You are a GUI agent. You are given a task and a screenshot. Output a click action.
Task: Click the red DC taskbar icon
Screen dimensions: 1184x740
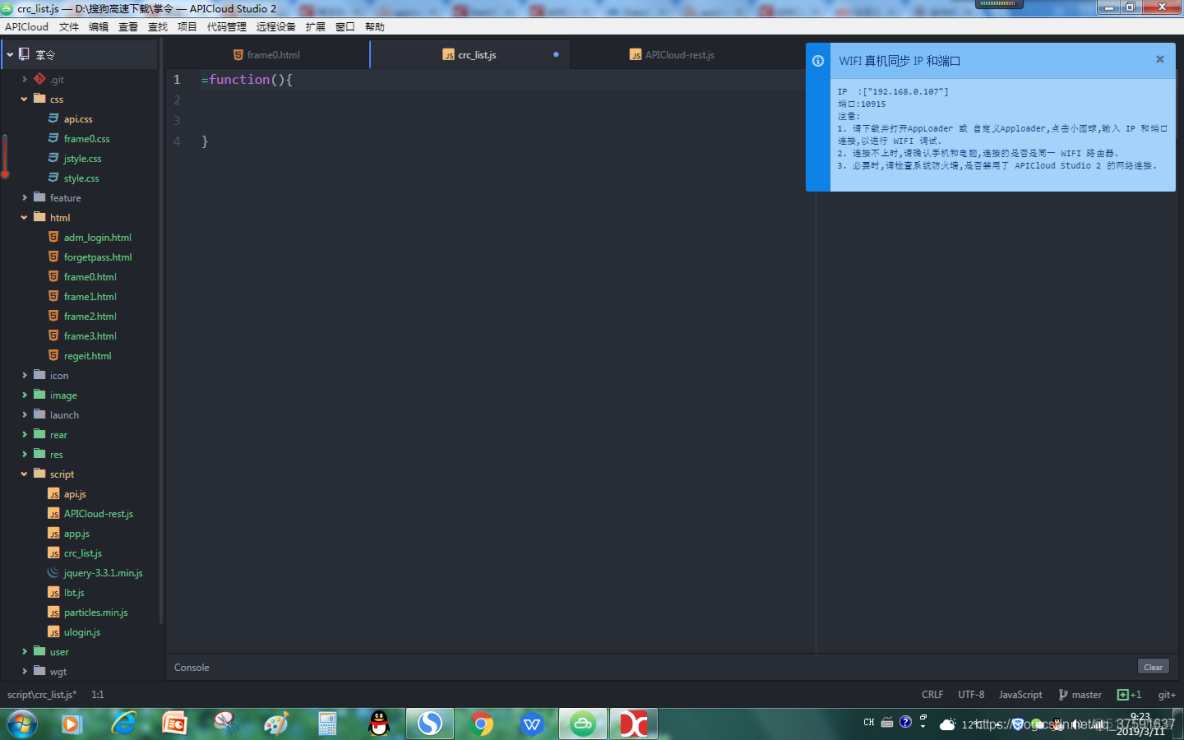pos(634,723)
